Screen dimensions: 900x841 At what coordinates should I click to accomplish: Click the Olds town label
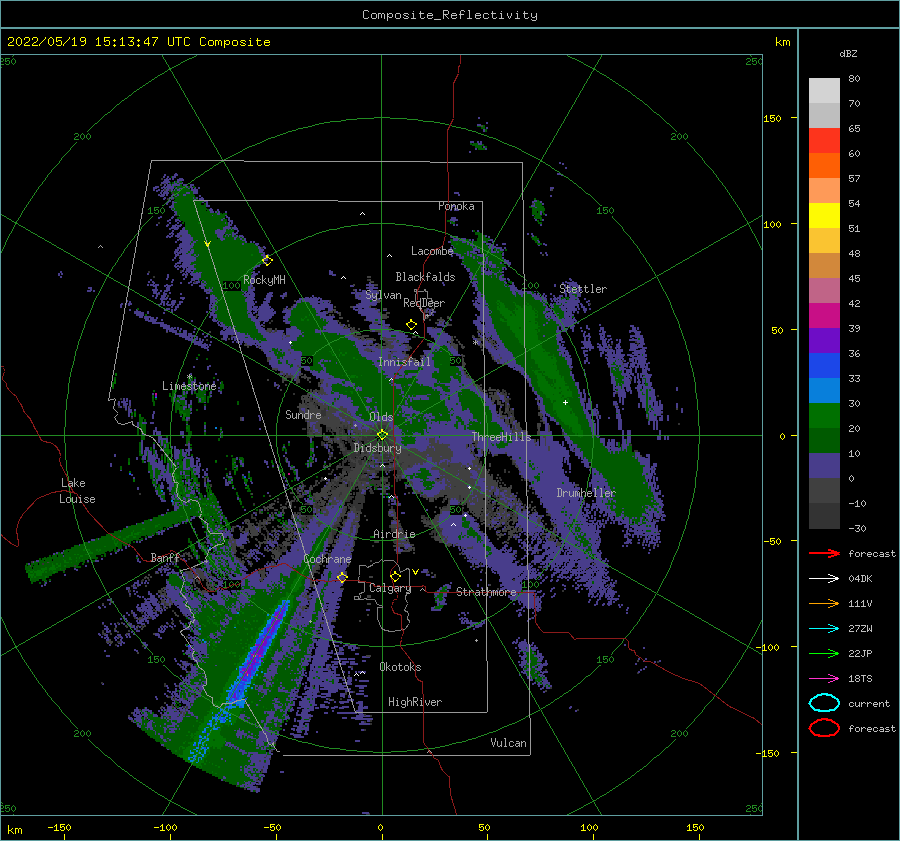click(x=381, y=417)
